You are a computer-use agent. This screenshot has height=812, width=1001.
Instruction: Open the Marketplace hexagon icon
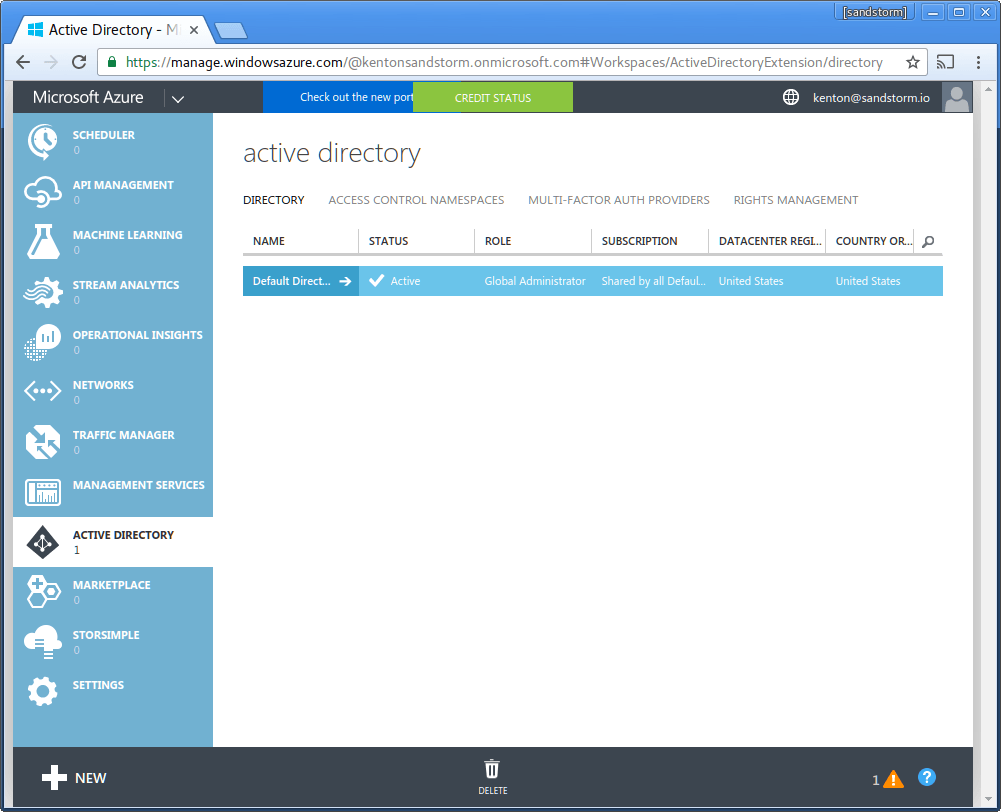[x=43, y=592]
